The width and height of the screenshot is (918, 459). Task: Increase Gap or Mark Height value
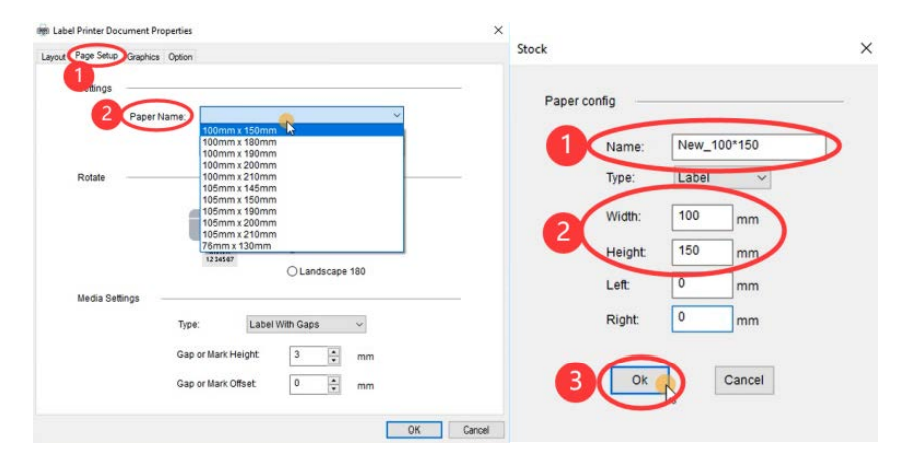pyautogui.click(x=334, y=352)
